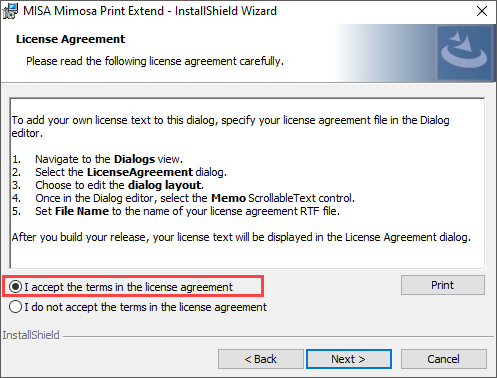Proceed with the Next button
This screenshot has height=378, width=497.
click(x=349, y=359)
